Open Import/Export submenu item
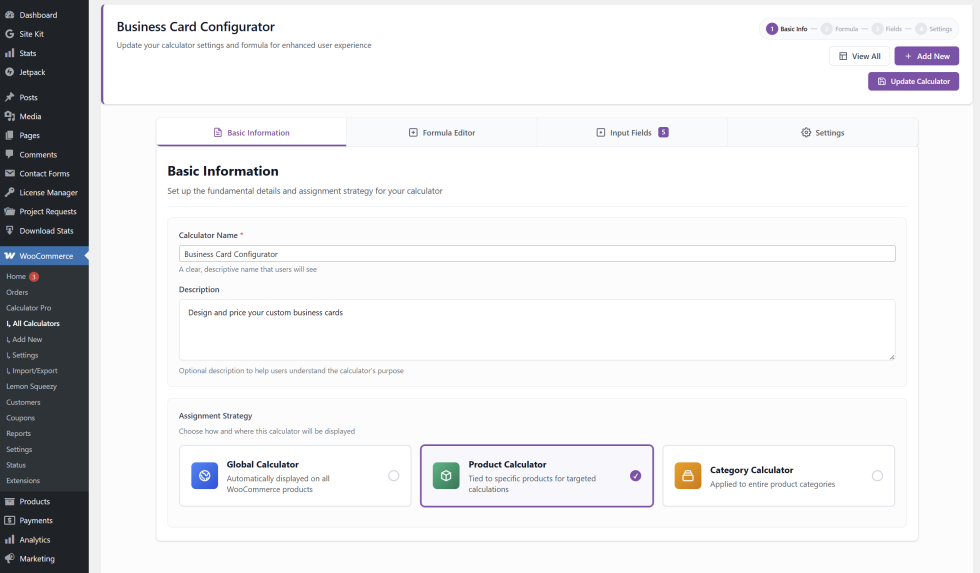The height and width of the screenshot is (573, 980). point(32,371)
